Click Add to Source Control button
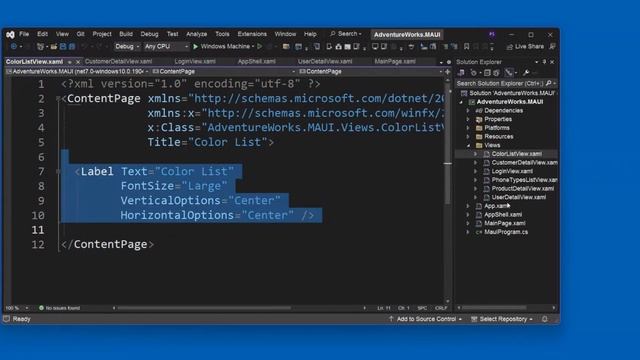640x360 pixels. (425, 319)
